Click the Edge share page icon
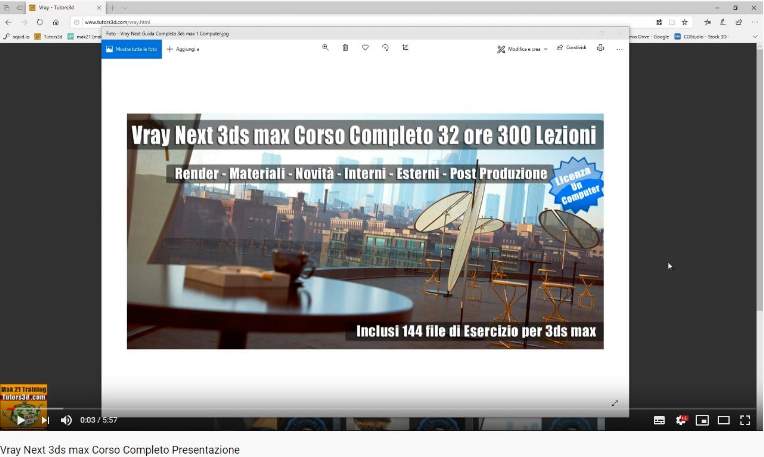Image resolution: width=764 pixels, height=457 pixels. 739,22
